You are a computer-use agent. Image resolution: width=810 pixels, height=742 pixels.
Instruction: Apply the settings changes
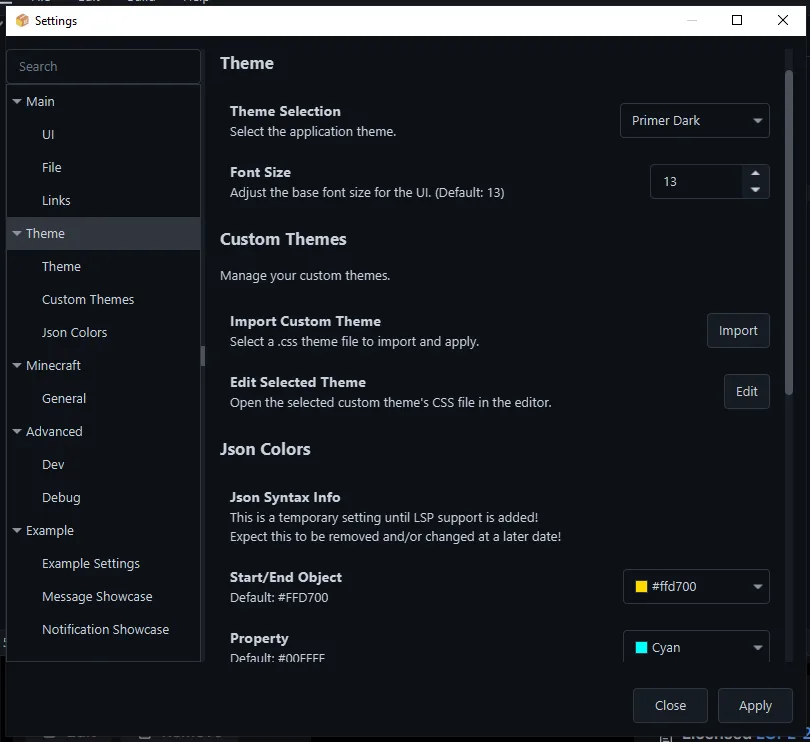(x=755, y=706)
